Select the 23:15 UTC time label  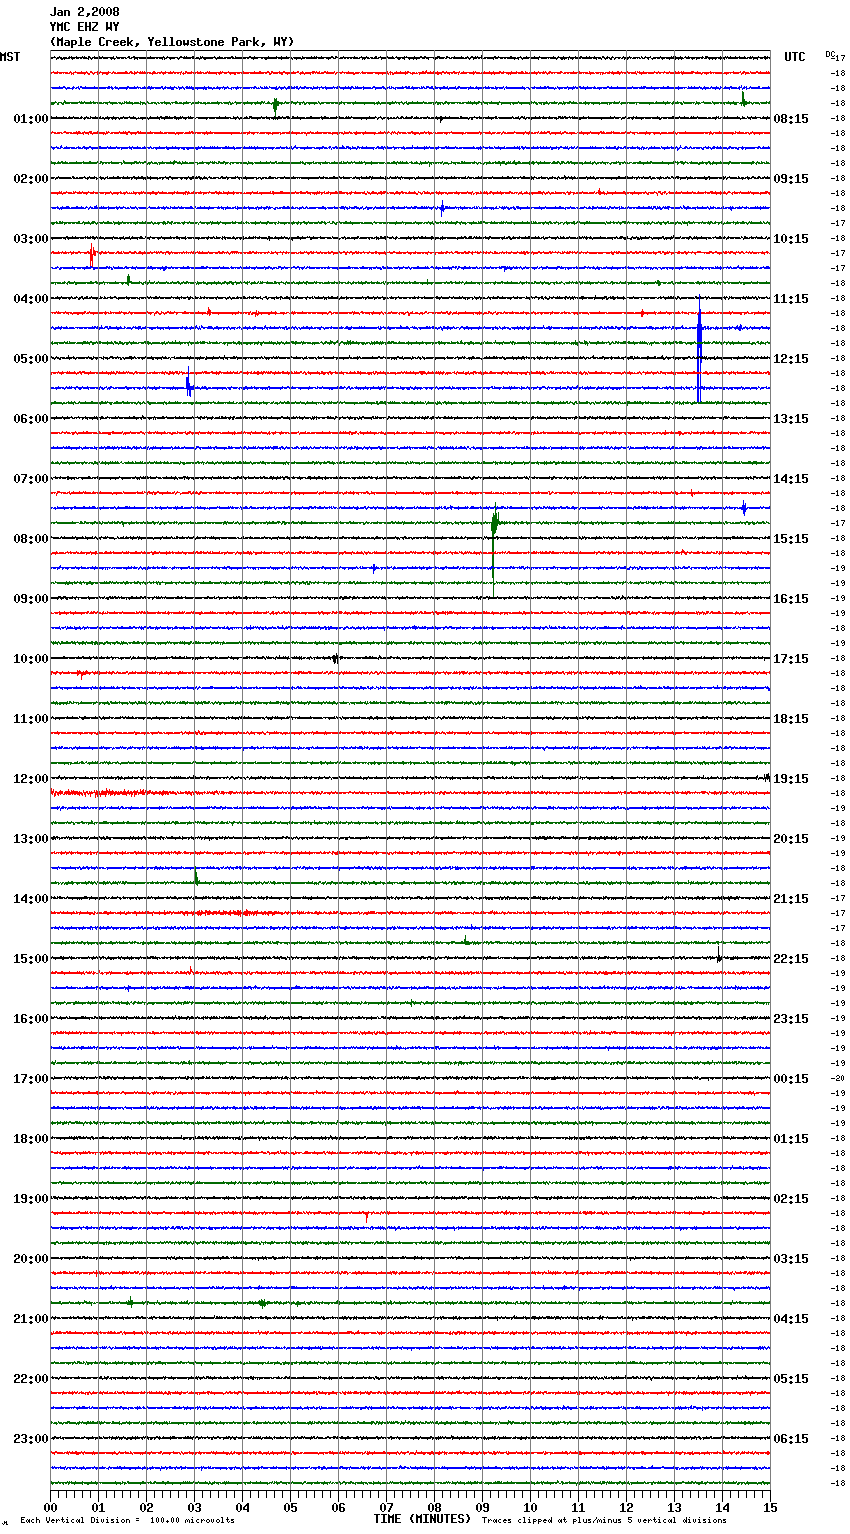click(x=791, y=1019)
